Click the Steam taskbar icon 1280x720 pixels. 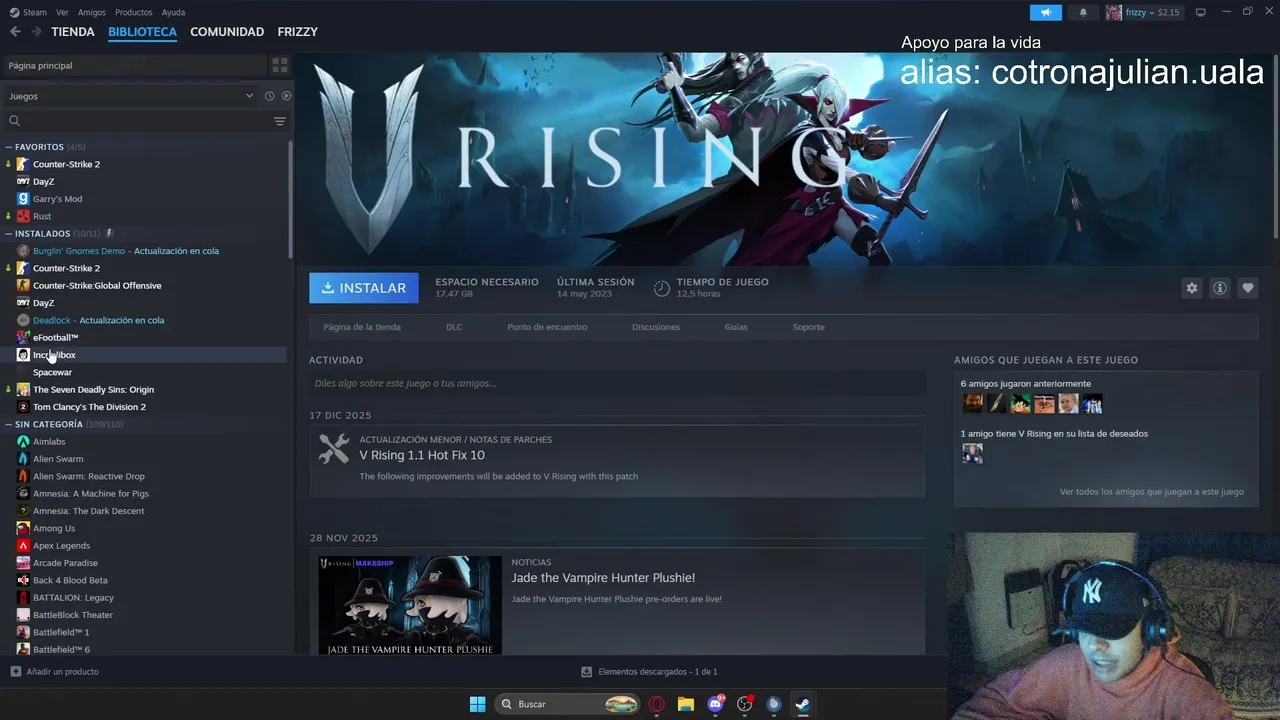(802, 704)
